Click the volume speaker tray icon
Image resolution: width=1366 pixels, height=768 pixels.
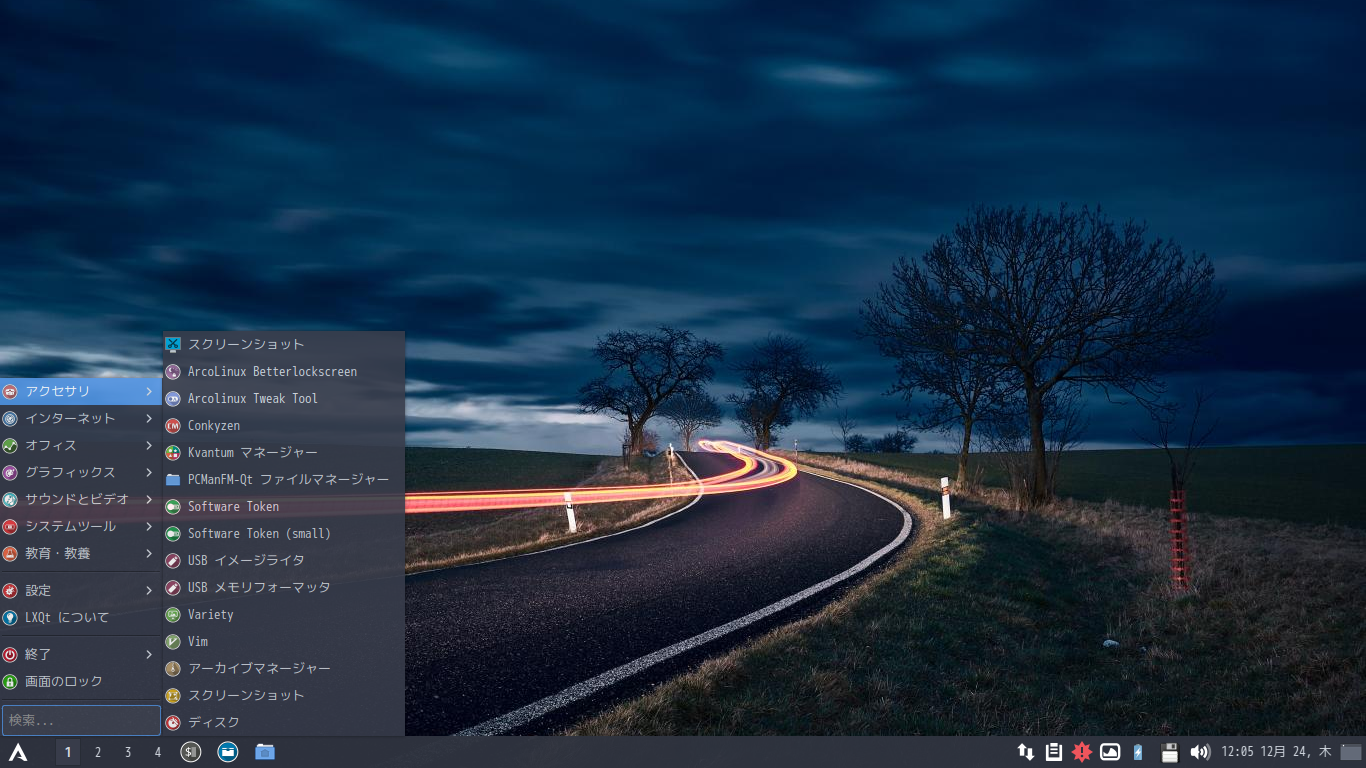tap(1200, 752)
